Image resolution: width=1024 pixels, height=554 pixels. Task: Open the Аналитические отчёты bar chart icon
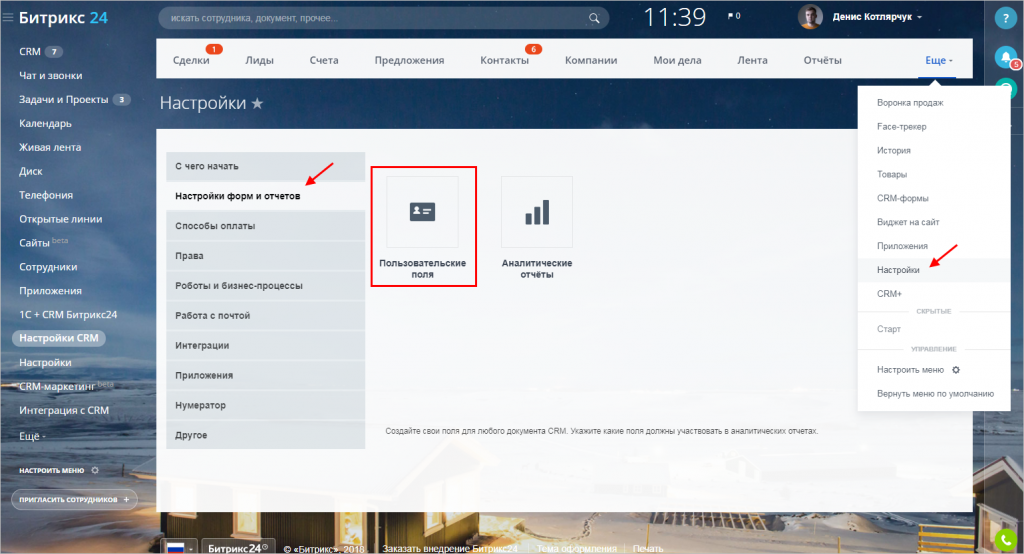[537, 212]
